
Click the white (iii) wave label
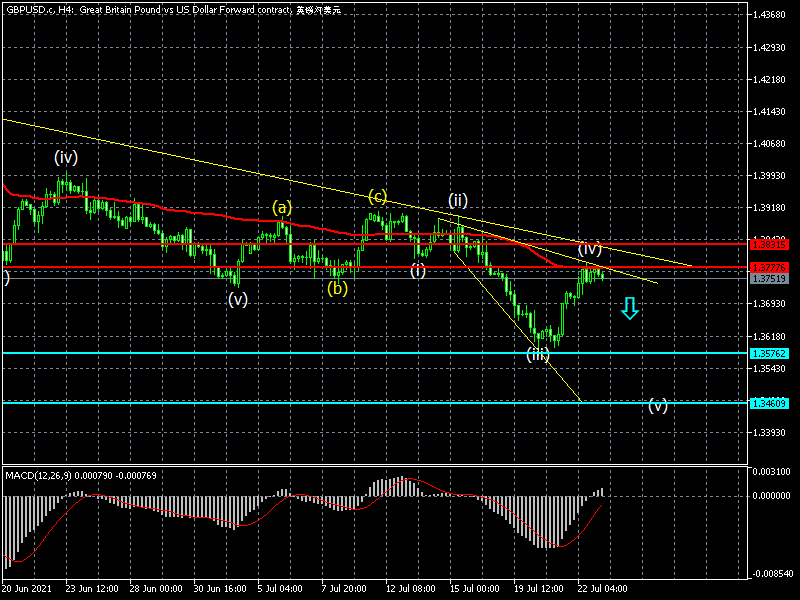pyautogui.click(x=538, y=354)
